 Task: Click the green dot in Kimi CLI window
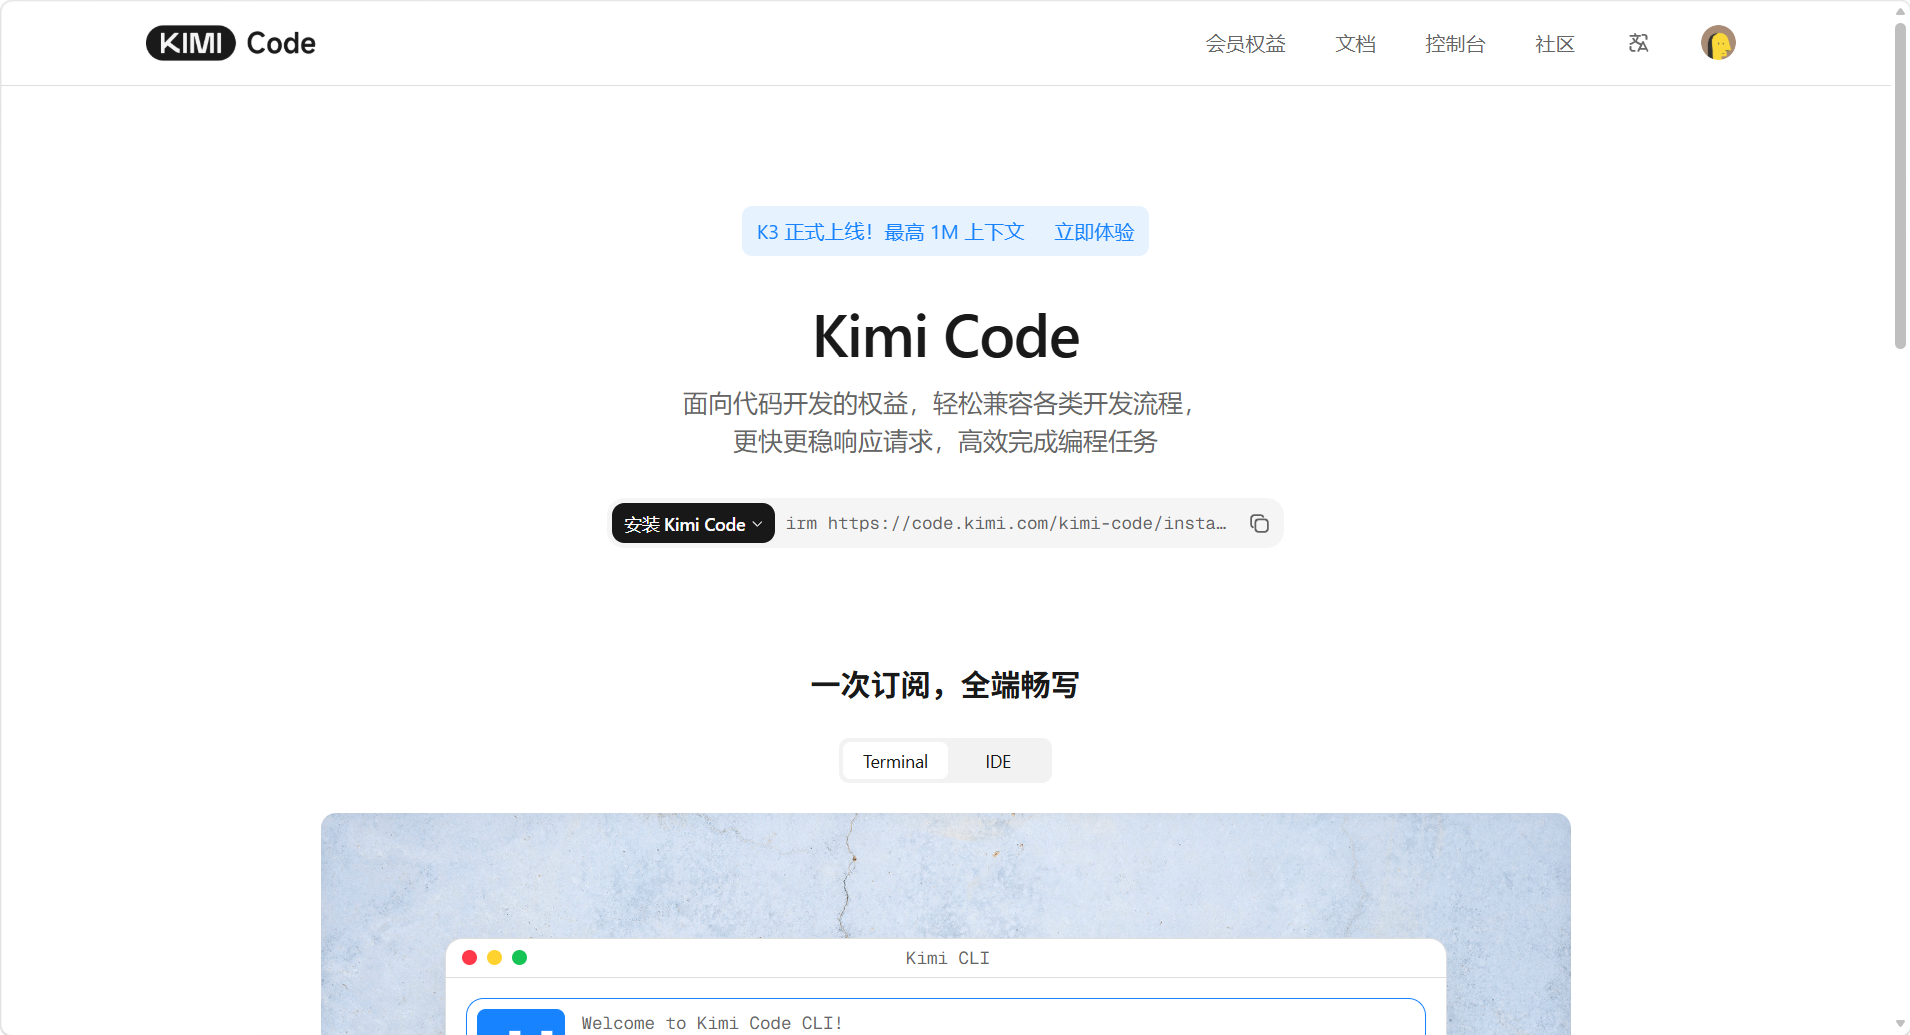coord(519,958)
